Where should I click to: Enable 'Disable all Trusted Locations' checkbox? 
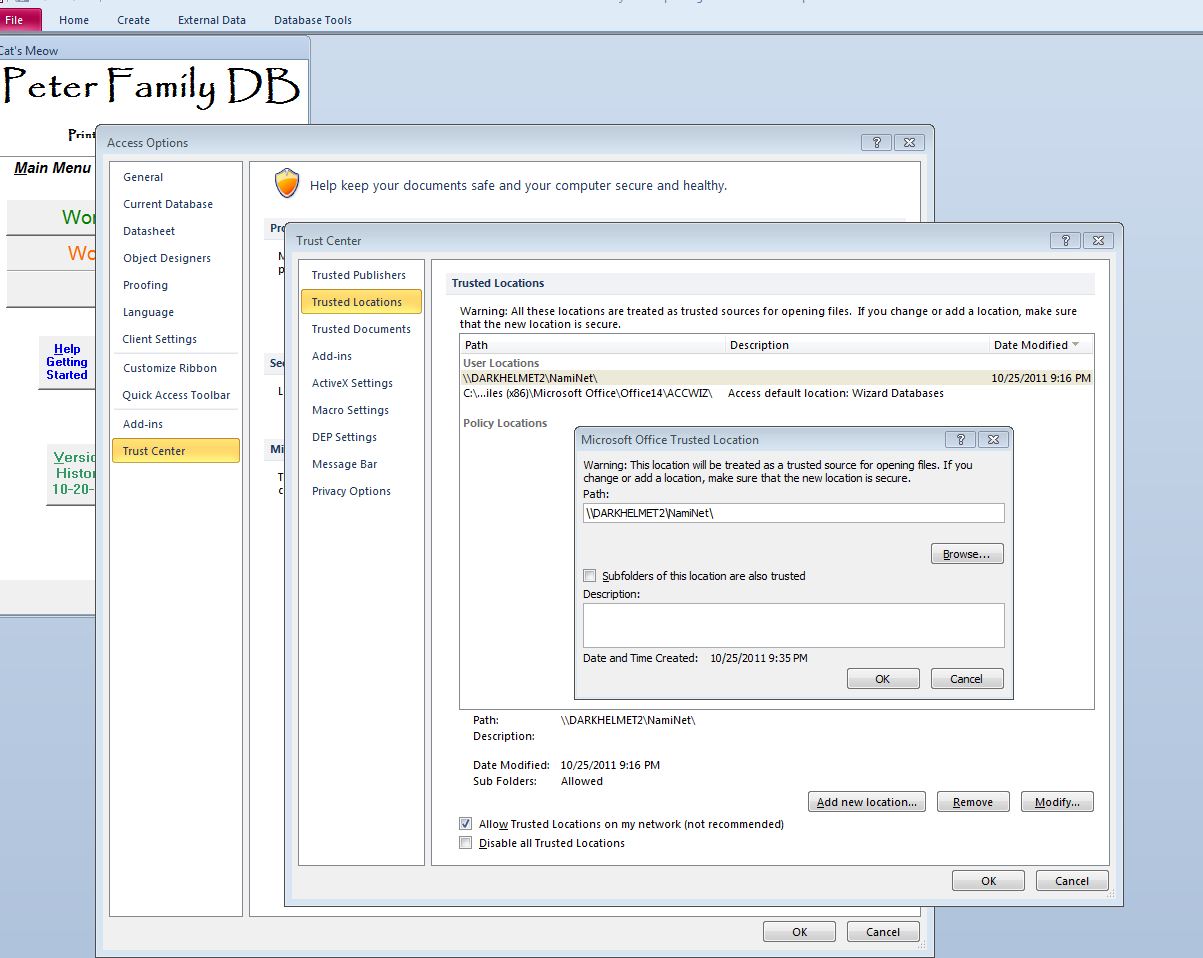[465, 843]
